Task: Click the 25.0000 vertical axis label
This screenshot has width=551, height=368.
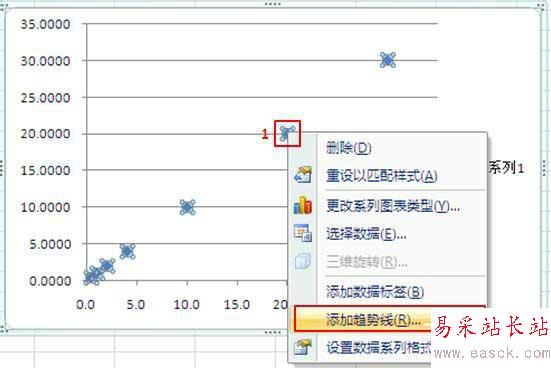Action: click(45, 98)
